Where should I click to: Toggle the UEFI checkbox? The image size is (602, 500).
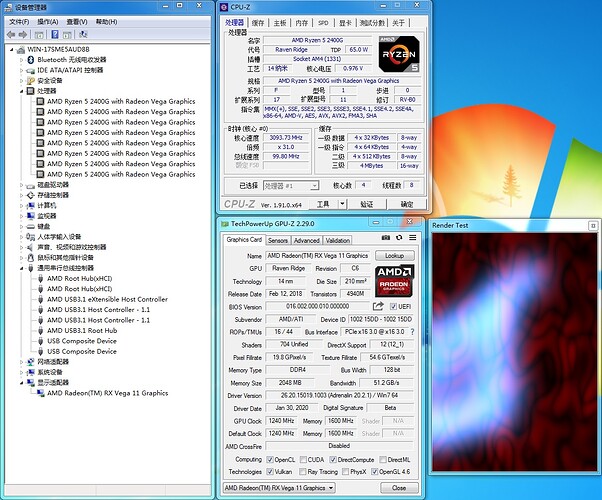tap(393, 306)
